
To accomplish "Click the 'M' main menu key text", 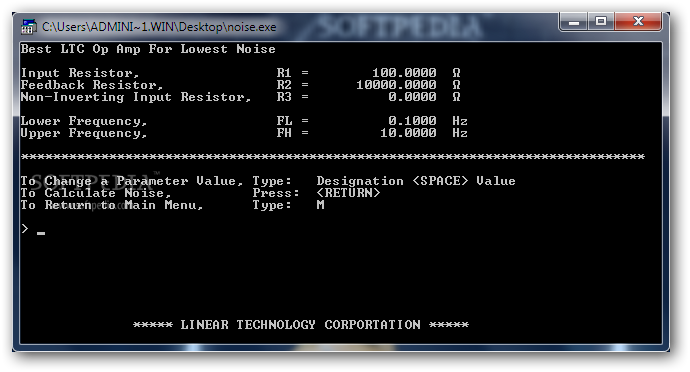I will (320, 205).
